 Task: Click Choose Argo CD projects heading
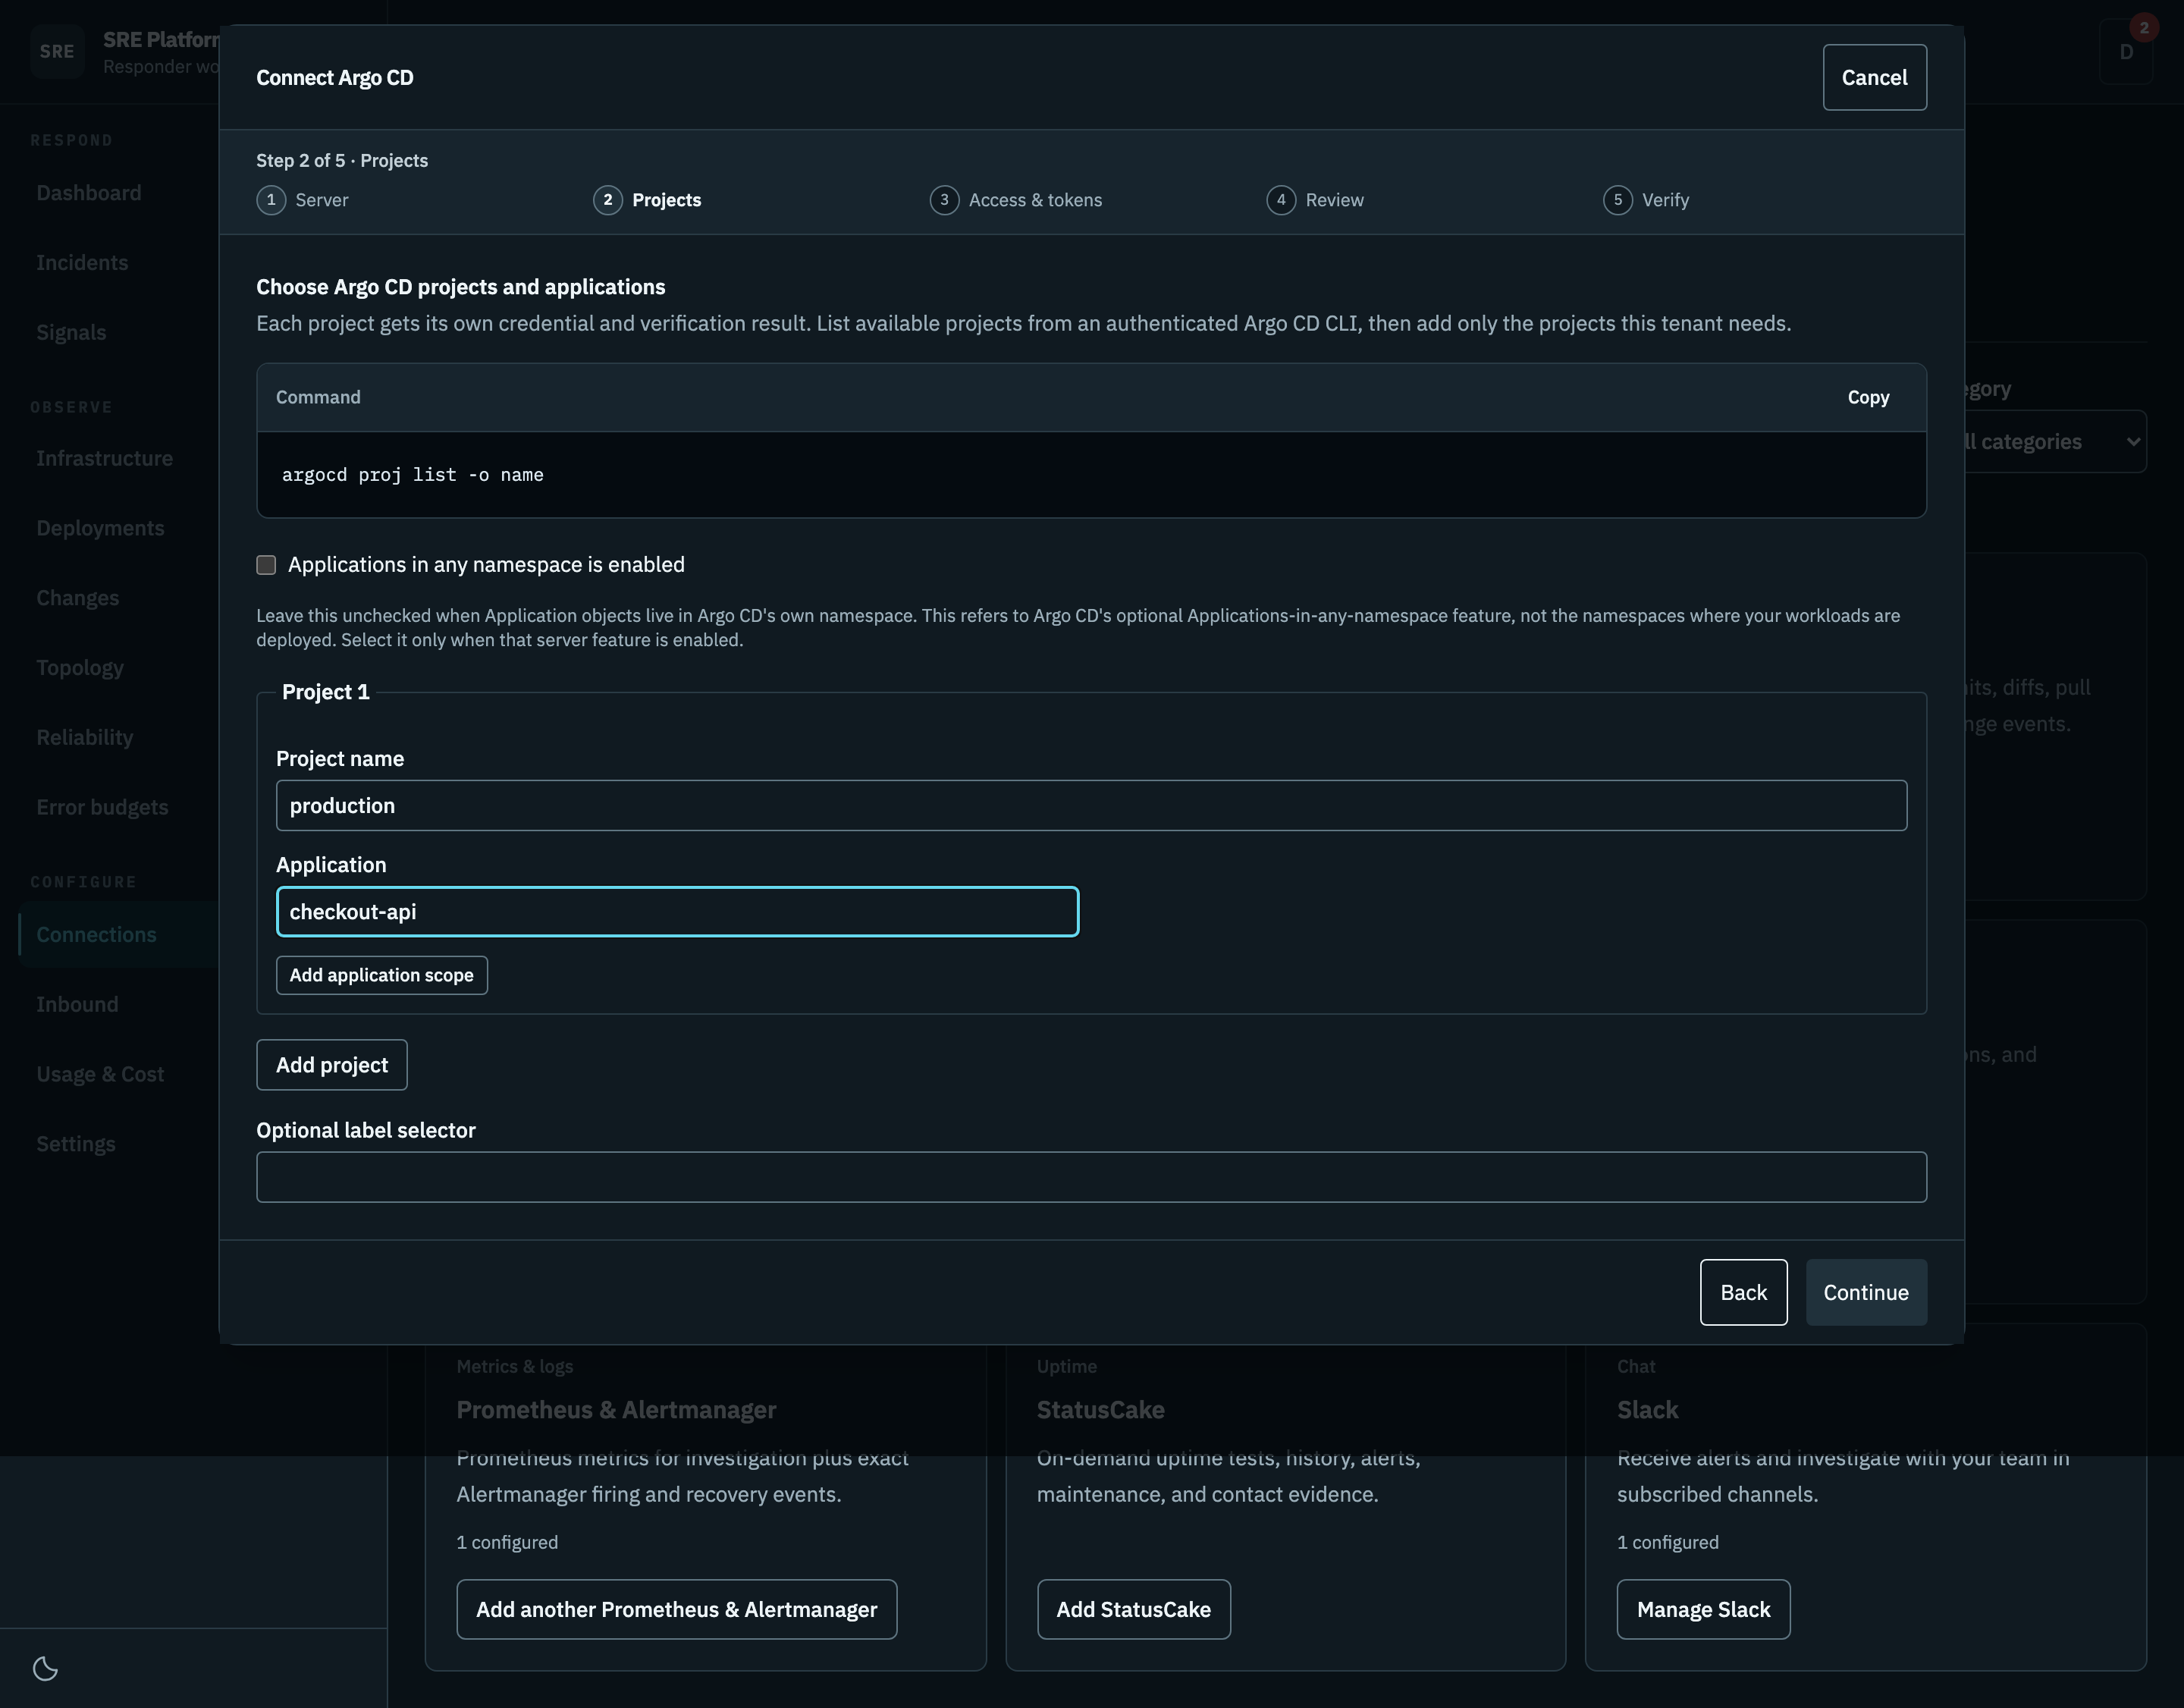pos(461,287)
